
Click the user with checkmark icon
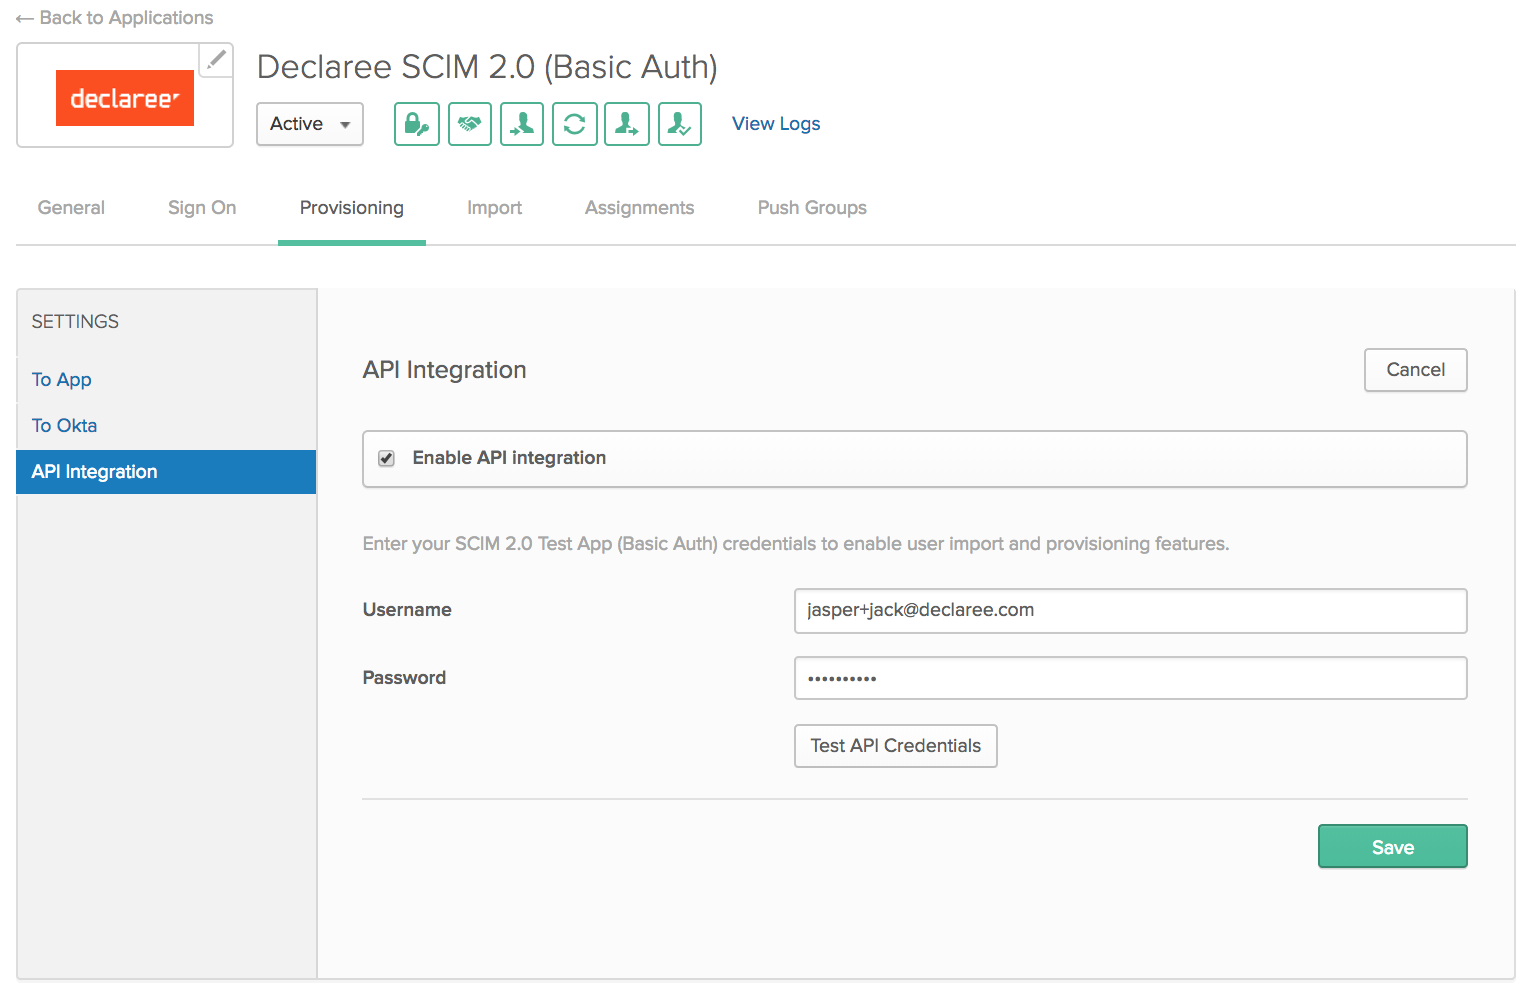click(680, 124)
